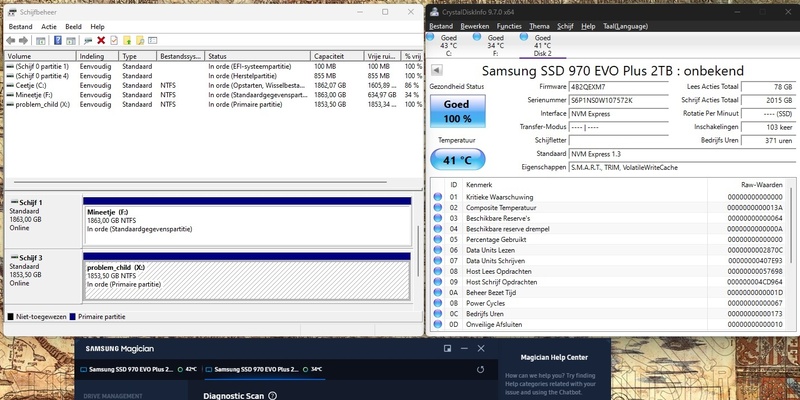
Task: Click the left arrow previous-disk button in CrystalDiskInfo
Action: coord(437,70)
